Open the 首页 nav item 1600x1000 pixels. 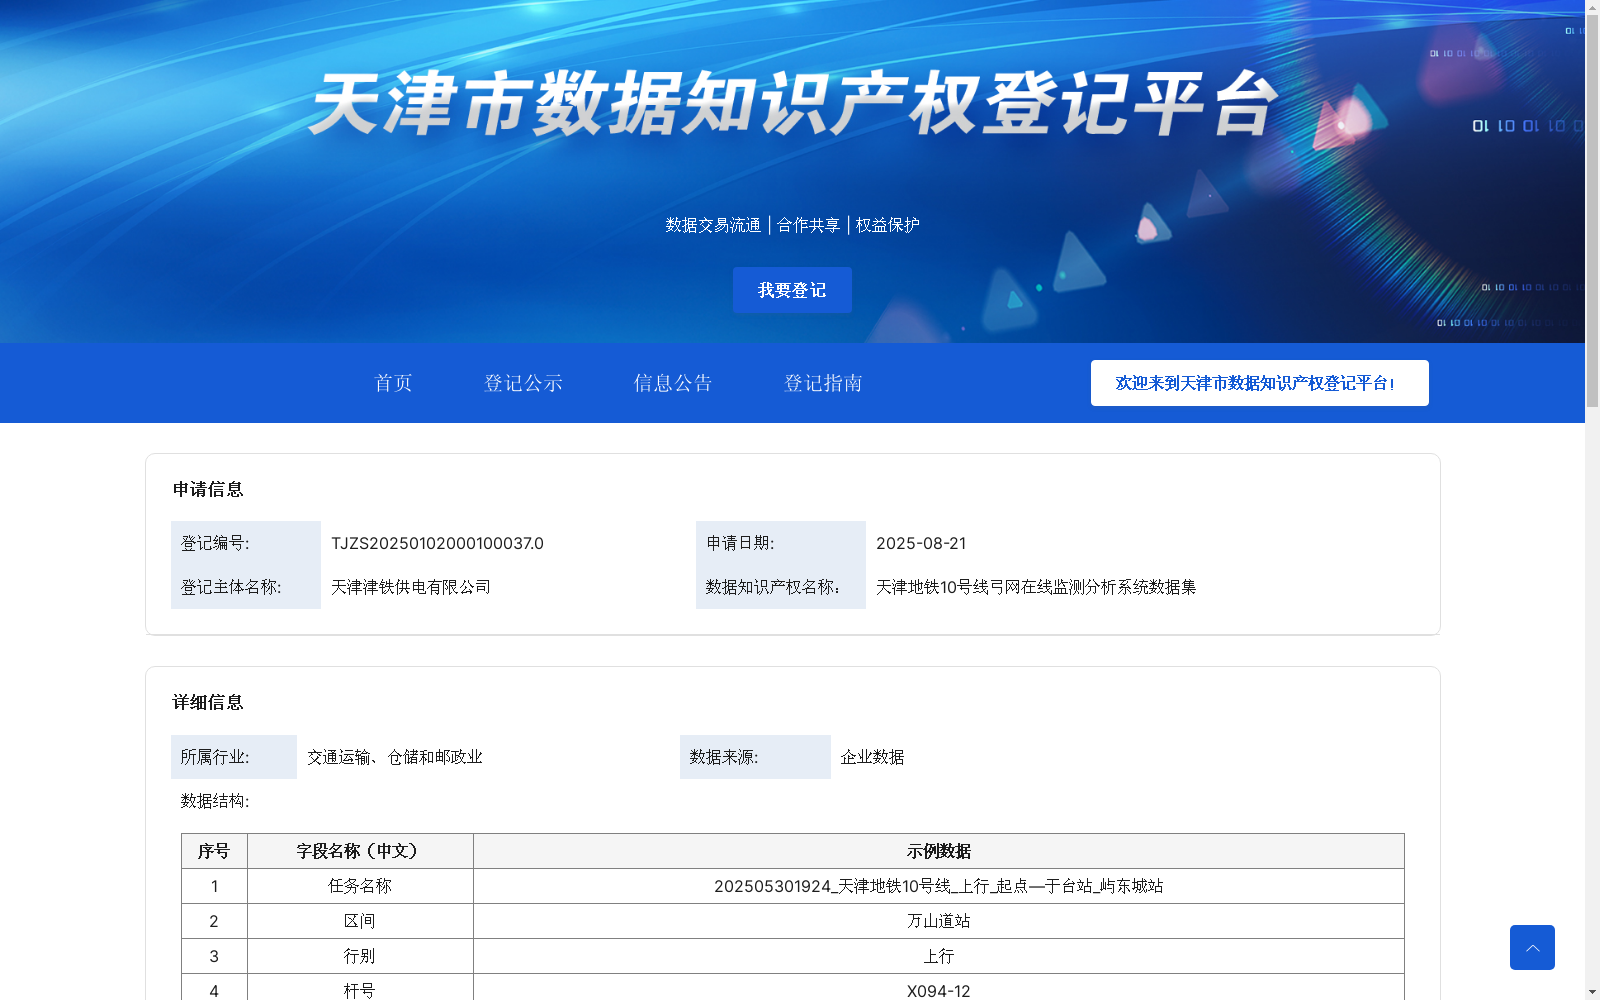tap(393, 383)
